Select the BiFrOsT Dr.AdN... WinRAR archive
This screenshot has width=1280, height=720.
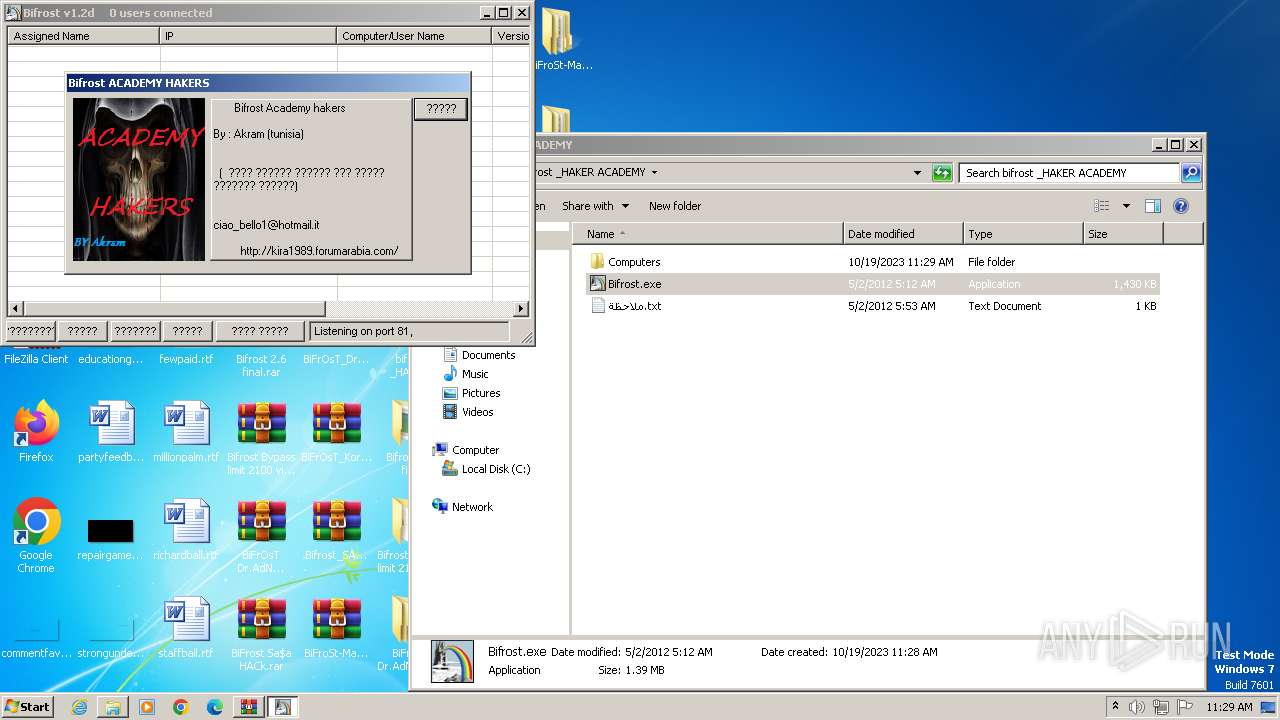(262, 536)
